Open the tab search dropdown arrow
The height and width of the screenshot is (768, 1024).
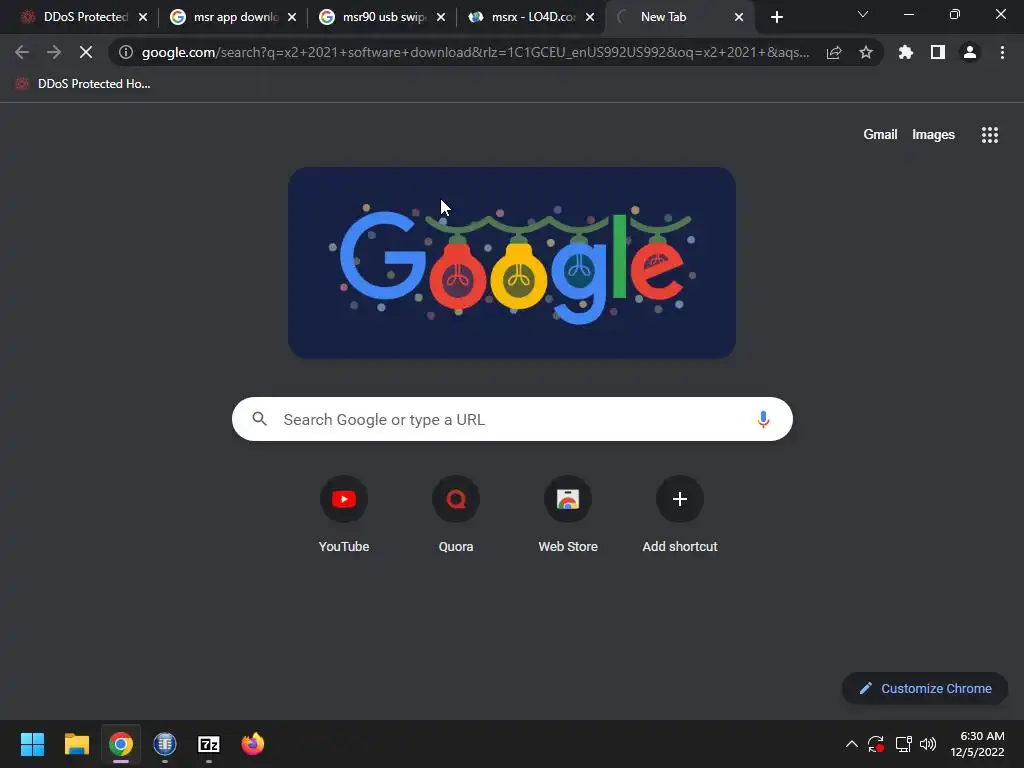[863, 14]
